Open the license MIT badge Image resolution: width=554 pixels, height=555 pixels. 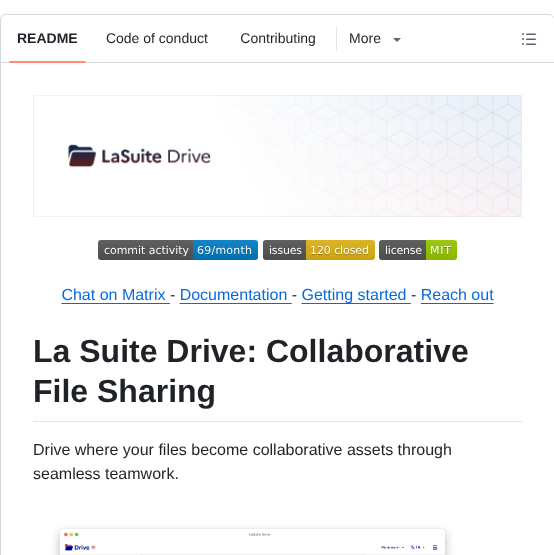click(x=418, y=250)
